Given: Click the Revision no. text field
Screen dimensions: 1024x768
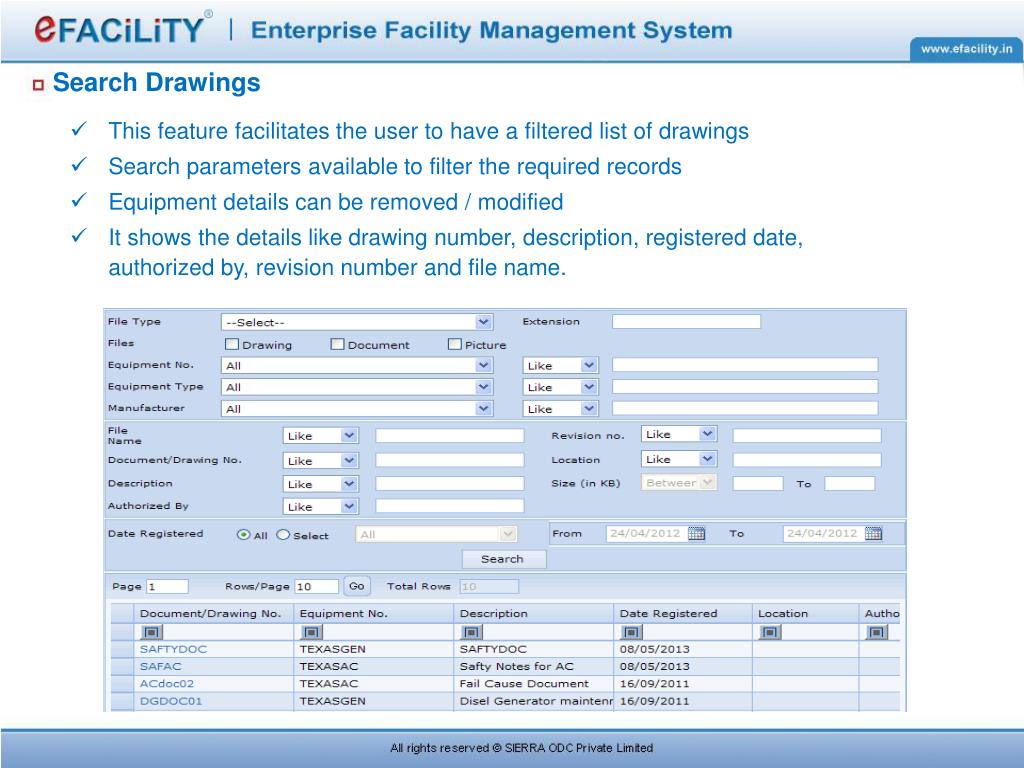Looking at the screenshot, I should point(807,436).
